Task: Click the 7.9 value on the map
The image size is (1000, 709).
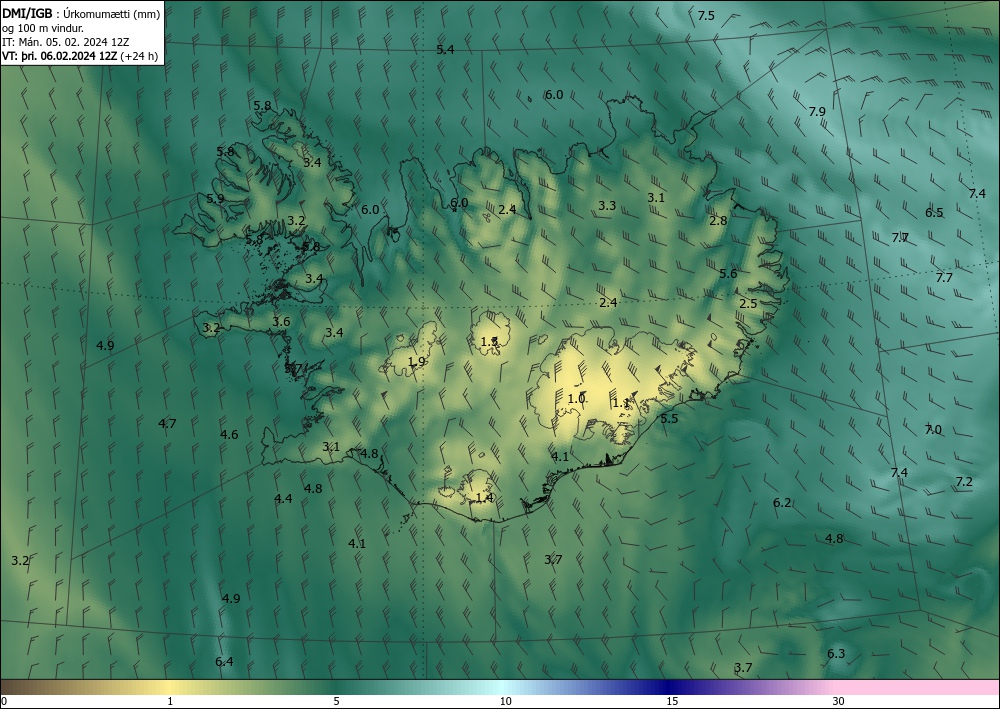Action: (x=817, y=112)
